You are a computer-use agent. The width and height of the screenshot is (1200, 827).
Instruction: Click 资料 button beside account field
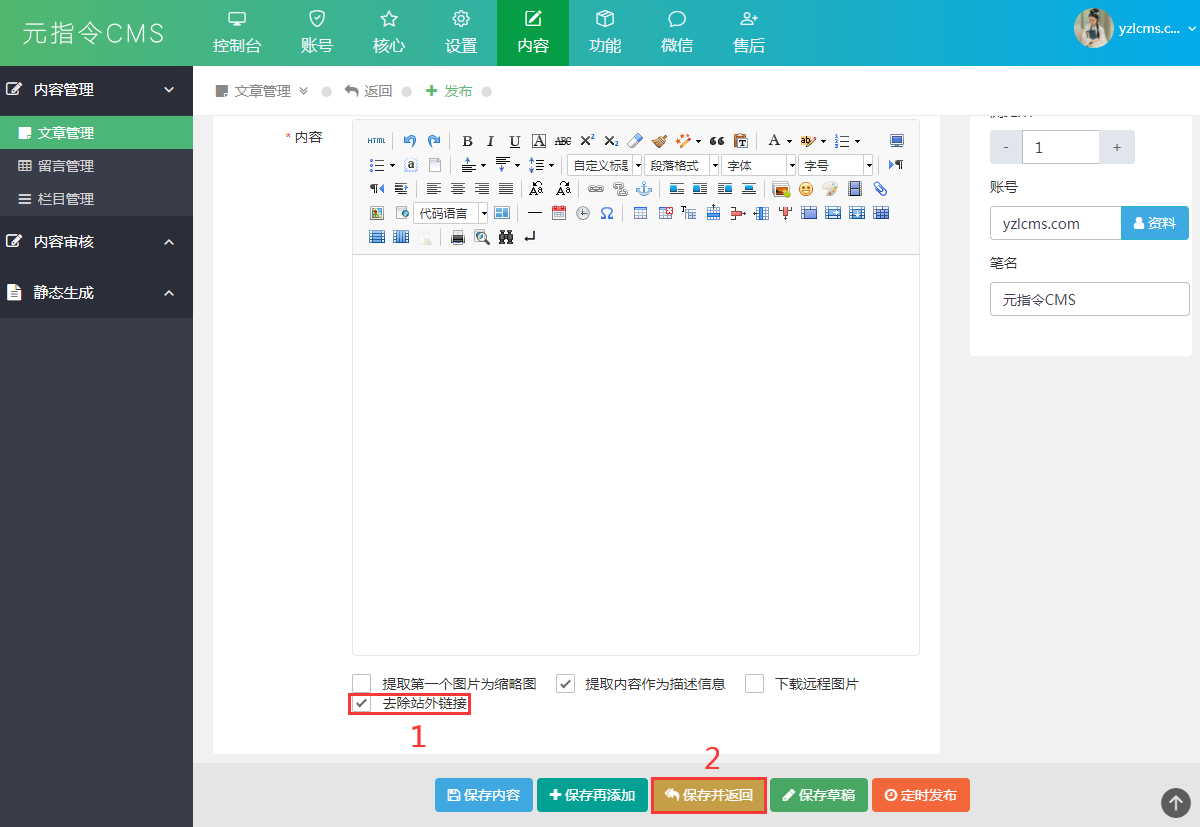[1155, 223]
